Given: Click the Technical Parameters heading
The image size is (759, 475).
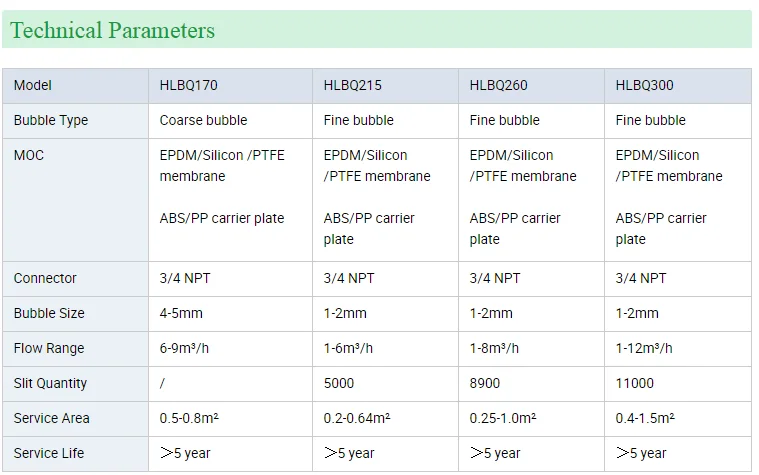Looking at the screenshot, I should point(112,31).
